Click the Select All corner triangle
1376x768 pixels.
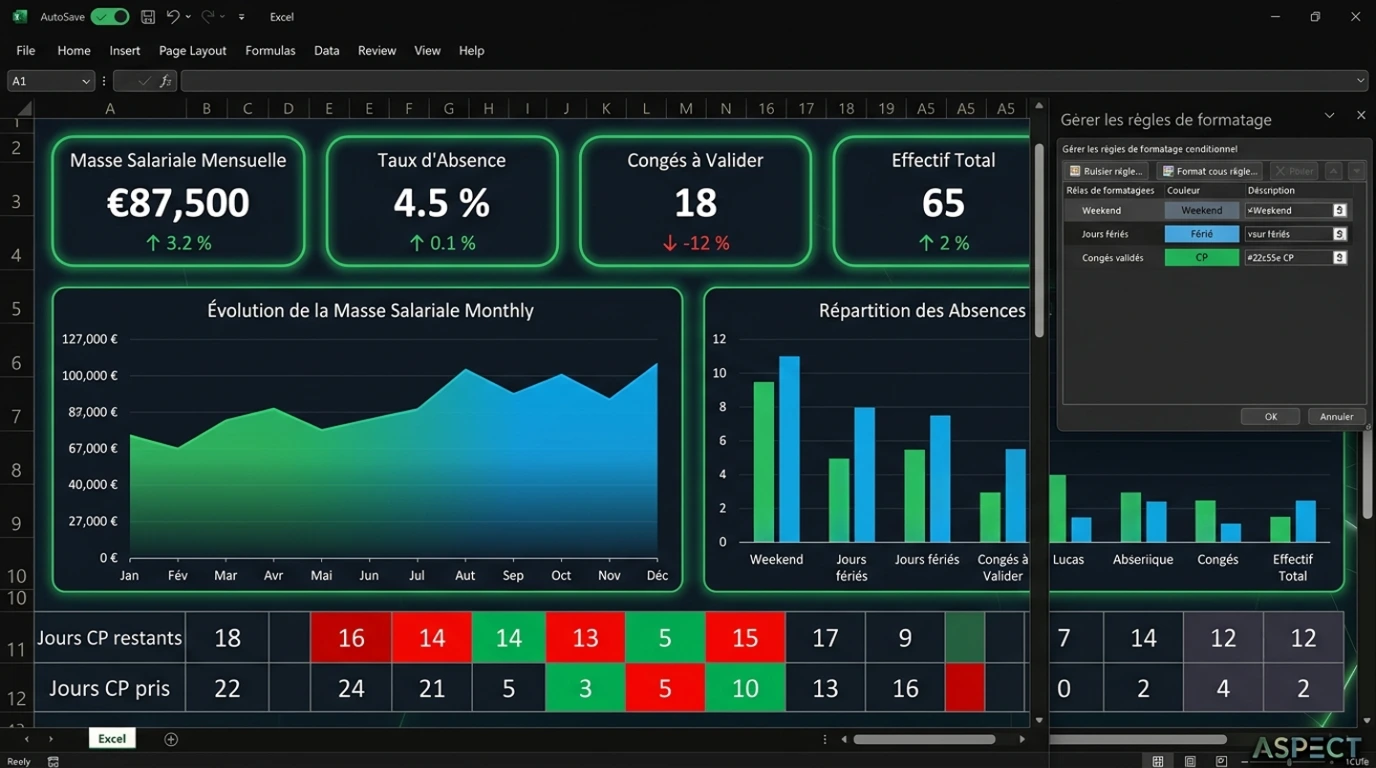24,108
